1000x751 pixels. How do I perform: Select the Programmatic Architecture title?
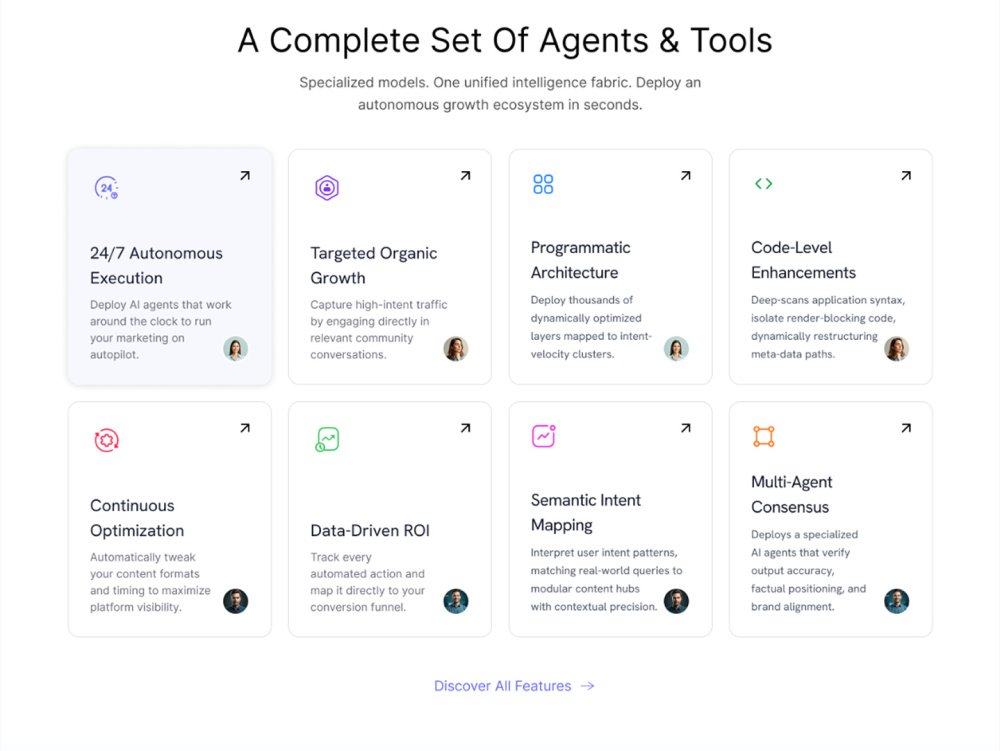point(580,260)
